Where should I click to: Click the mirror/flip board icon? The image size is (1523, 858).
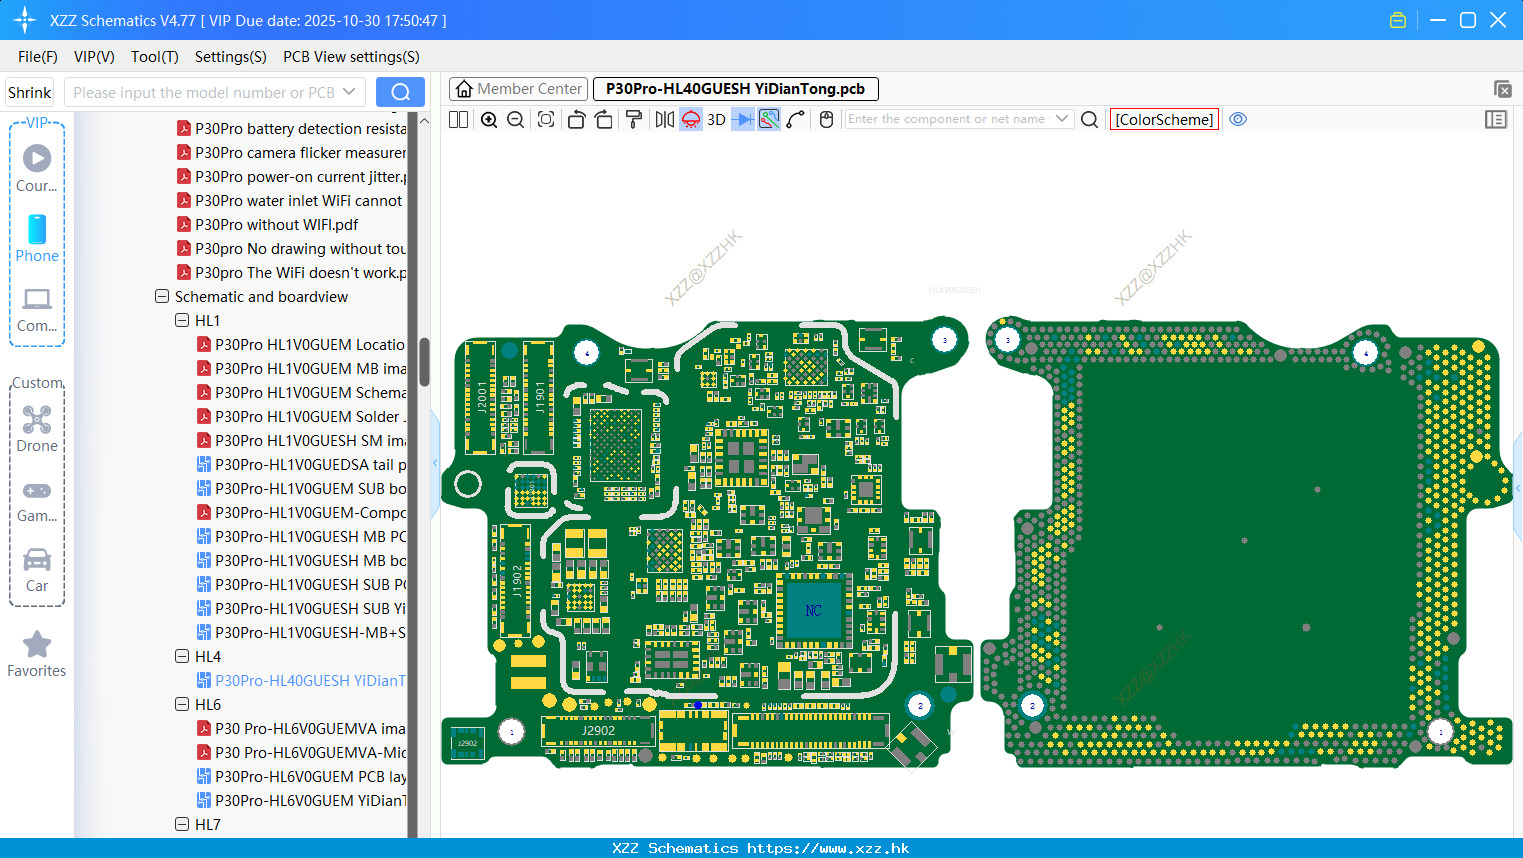coord(664,120)
